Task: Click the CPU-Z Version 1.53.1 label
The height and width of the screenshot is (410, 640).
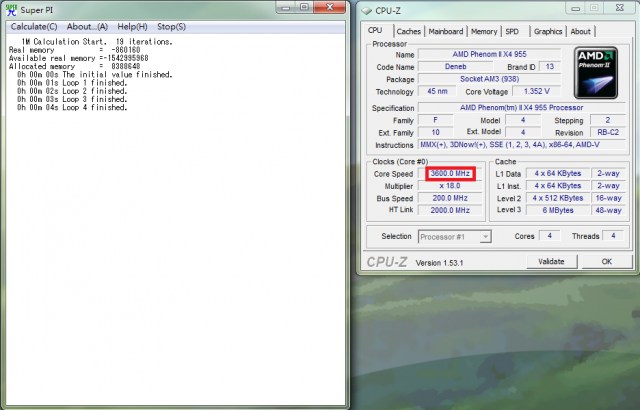Action: coord(439,263)
